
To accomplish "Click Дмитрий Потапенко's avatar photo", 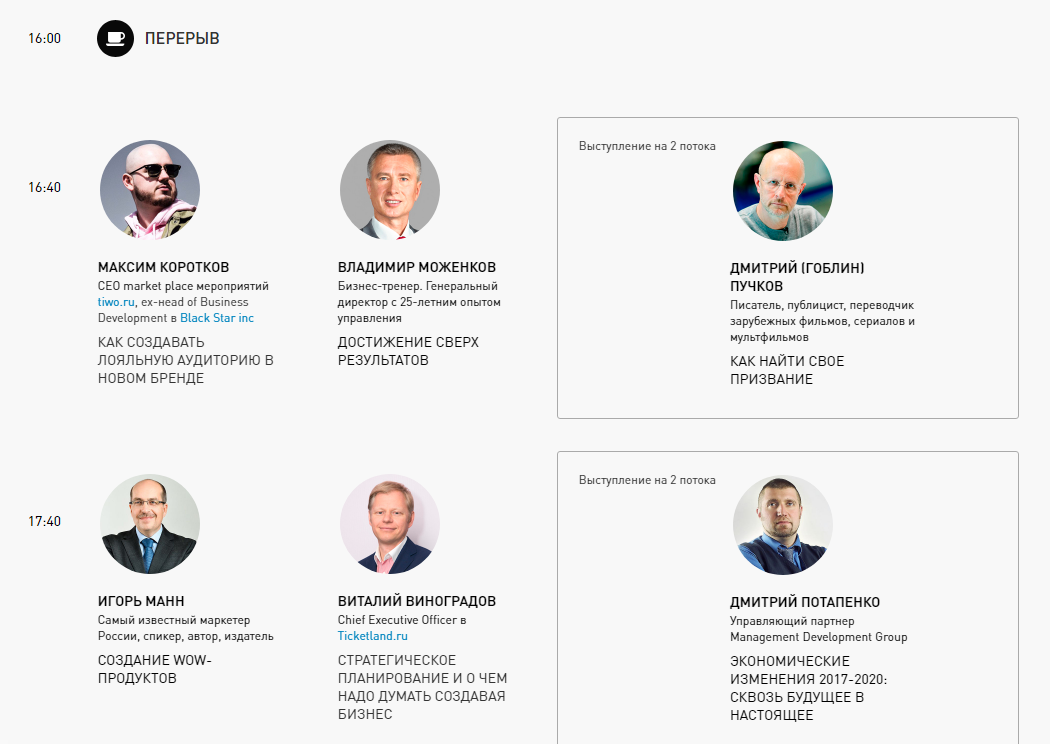I will click(783, 525).
